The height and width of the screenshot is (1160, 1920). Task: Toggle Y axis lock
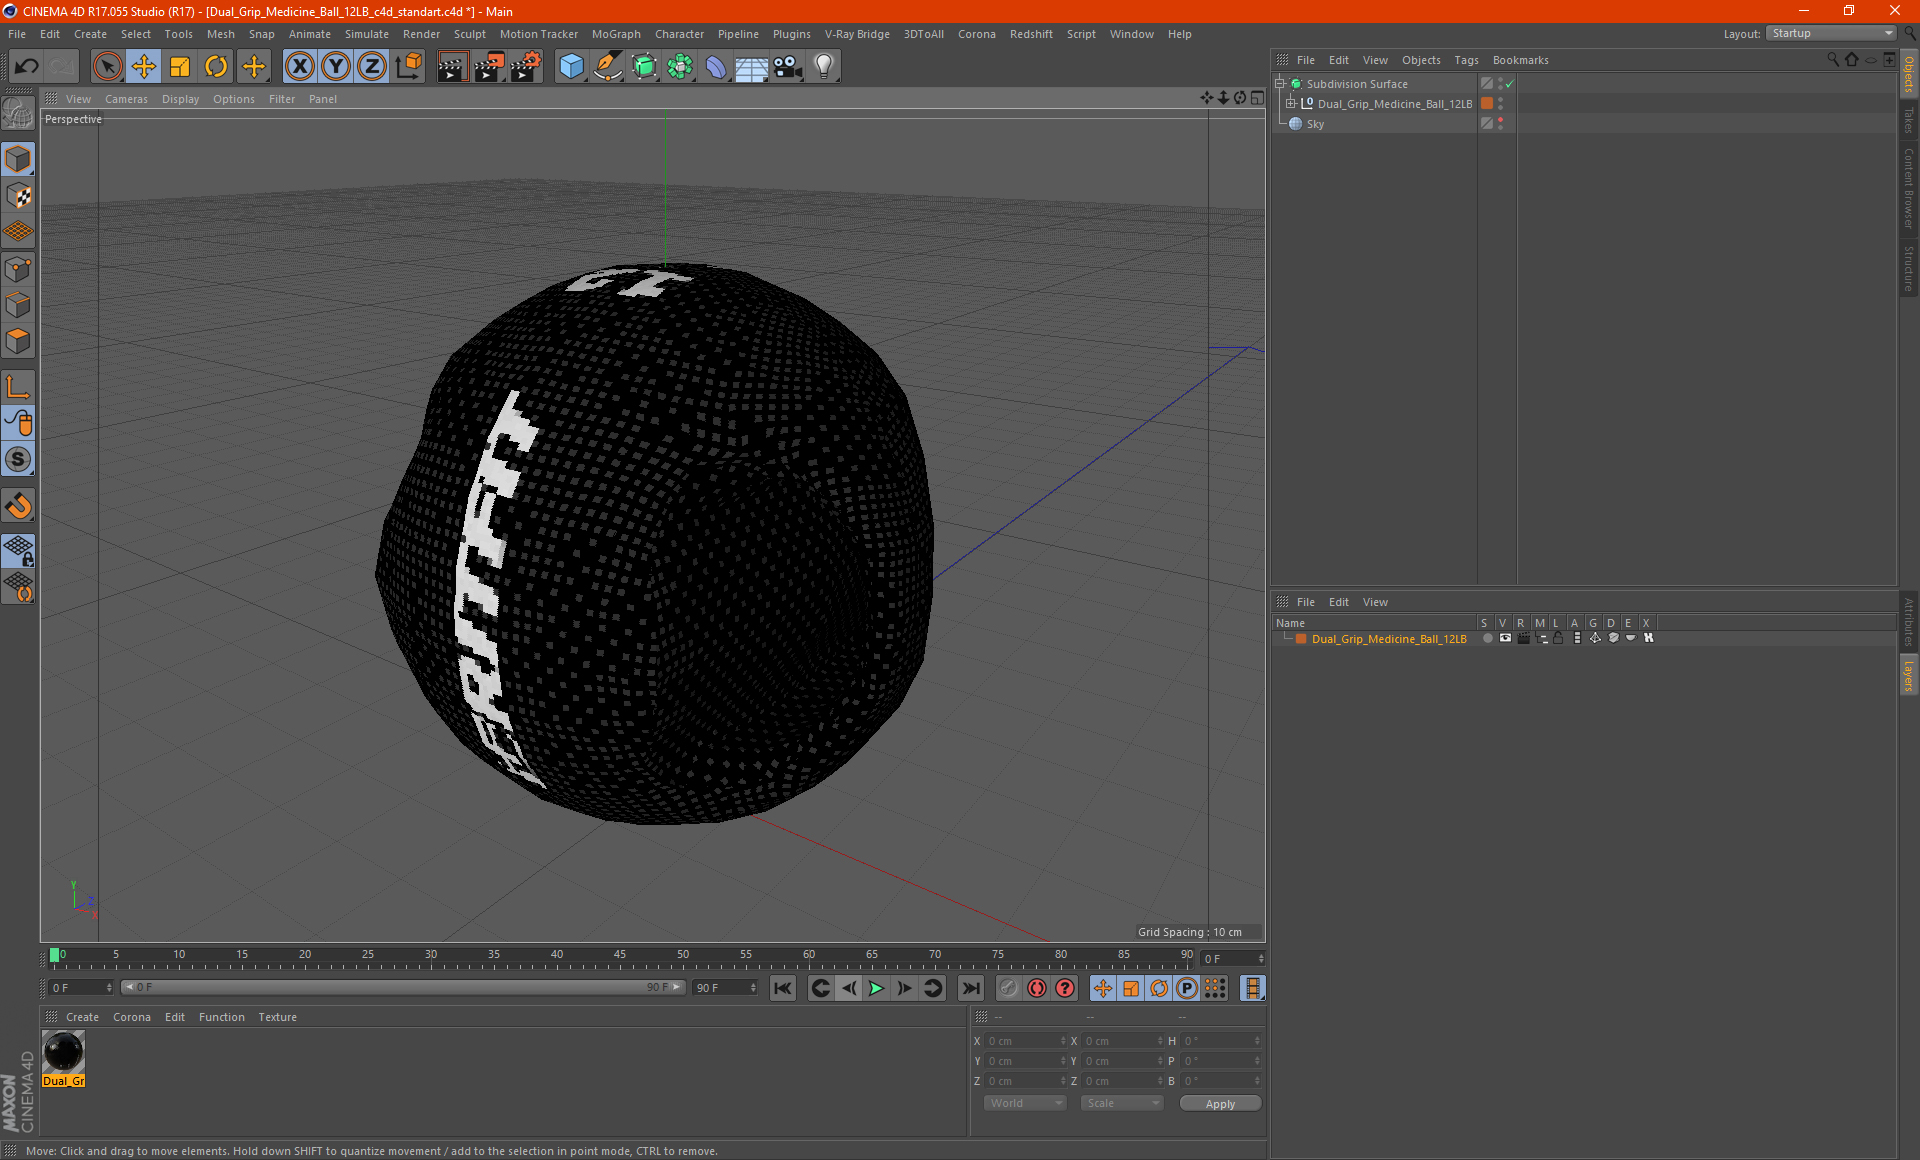[x=336, y=67]
